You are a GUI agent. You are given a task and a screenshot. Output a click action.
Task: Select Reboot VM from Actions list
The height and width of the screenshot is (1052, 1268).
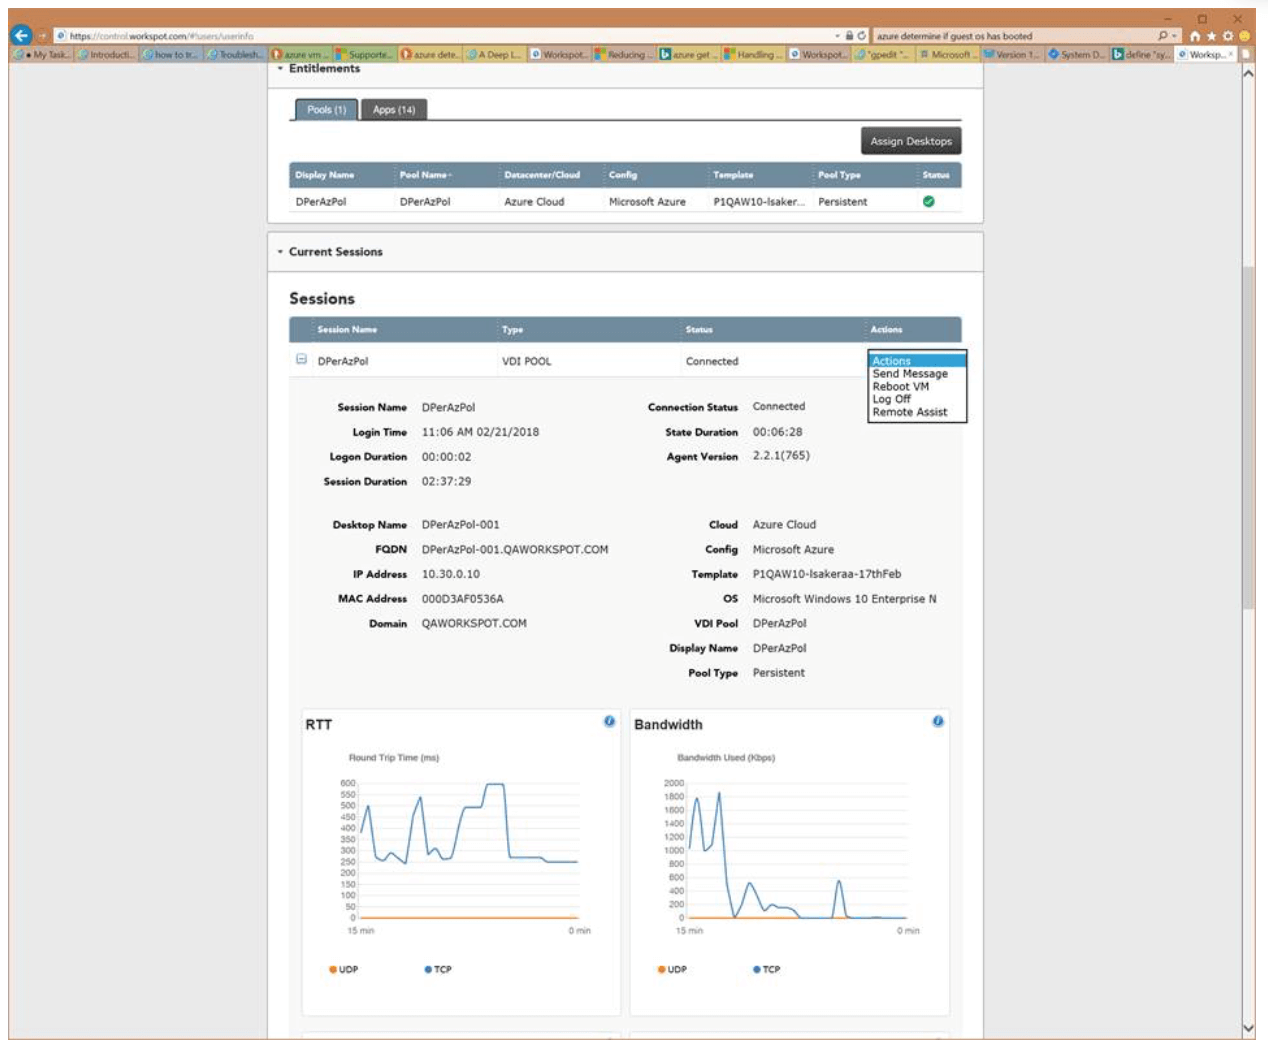(x=900, y=386)
